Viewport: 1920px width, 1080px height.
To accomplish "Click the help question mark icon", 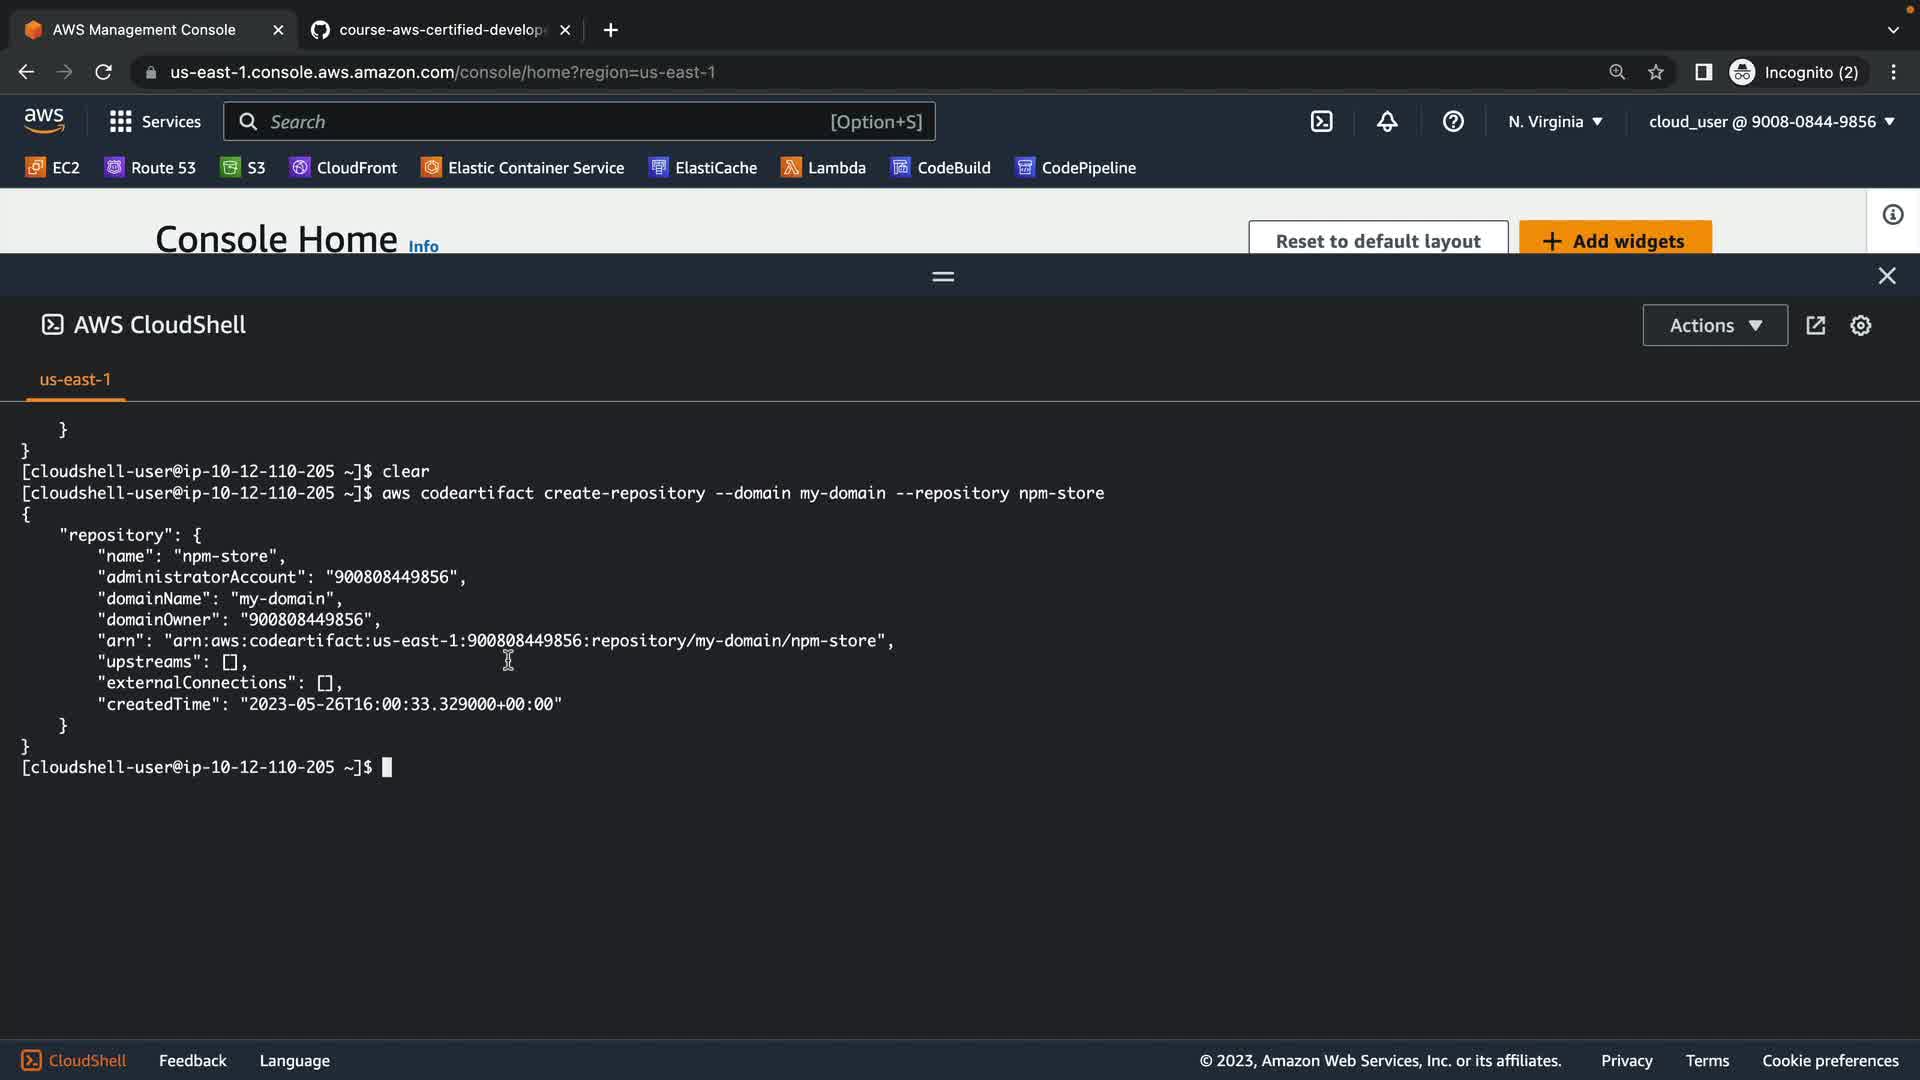I will 1453,122.
